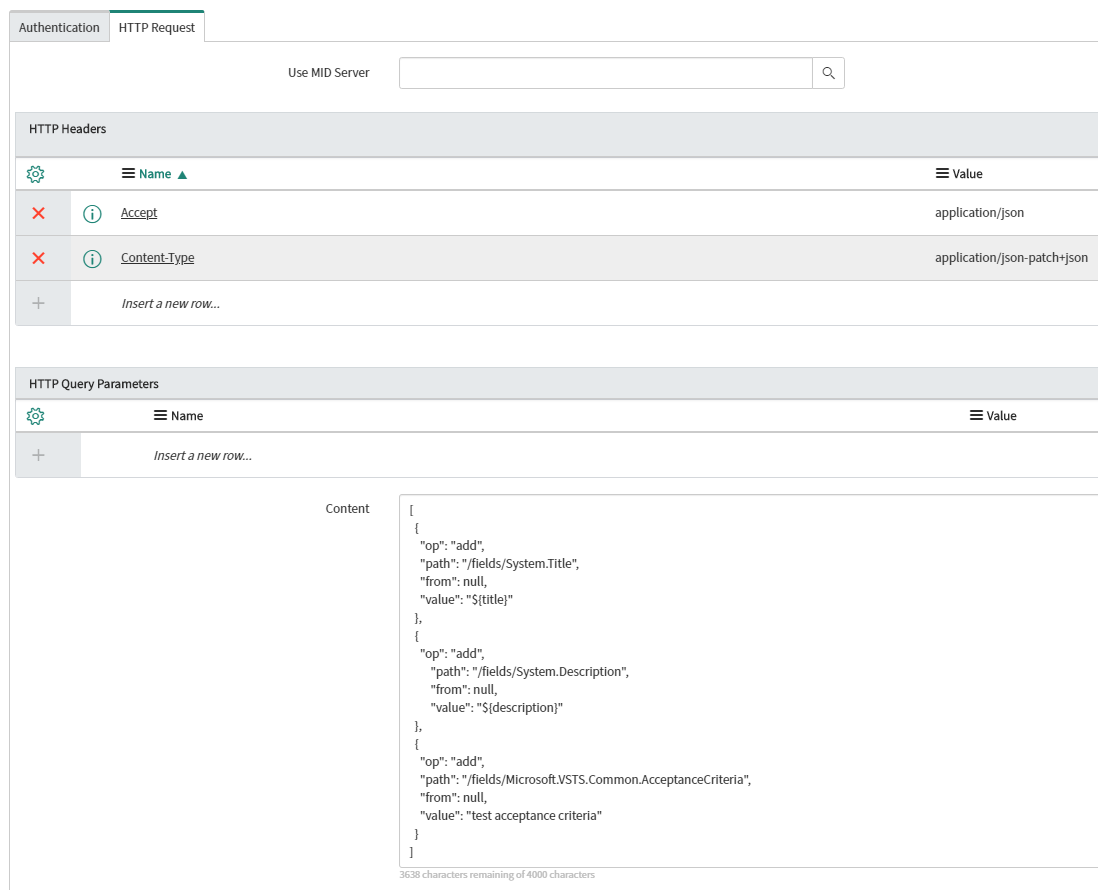Open the Accept header record link
1098x890 pixels.
[138, 212]
